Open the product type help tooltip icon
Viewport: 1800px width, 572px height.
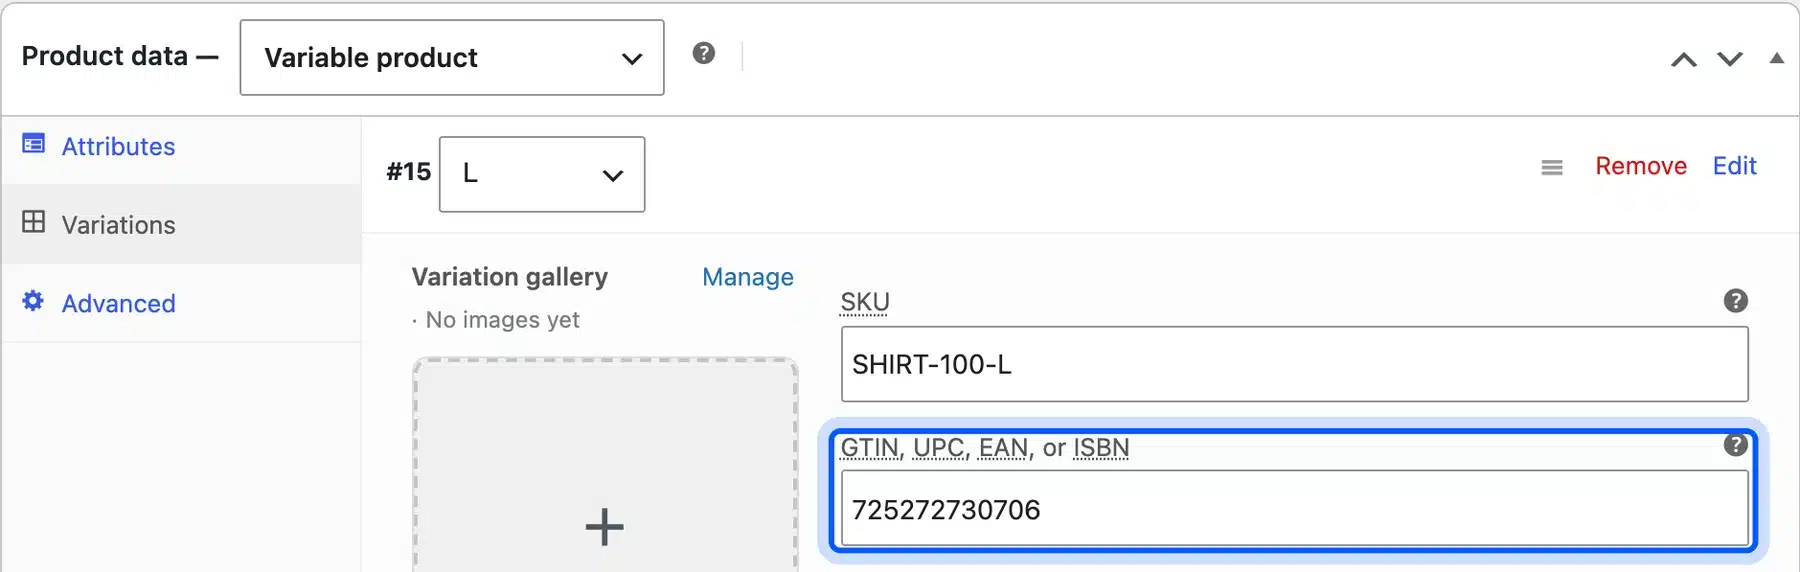tap(704, 53)
